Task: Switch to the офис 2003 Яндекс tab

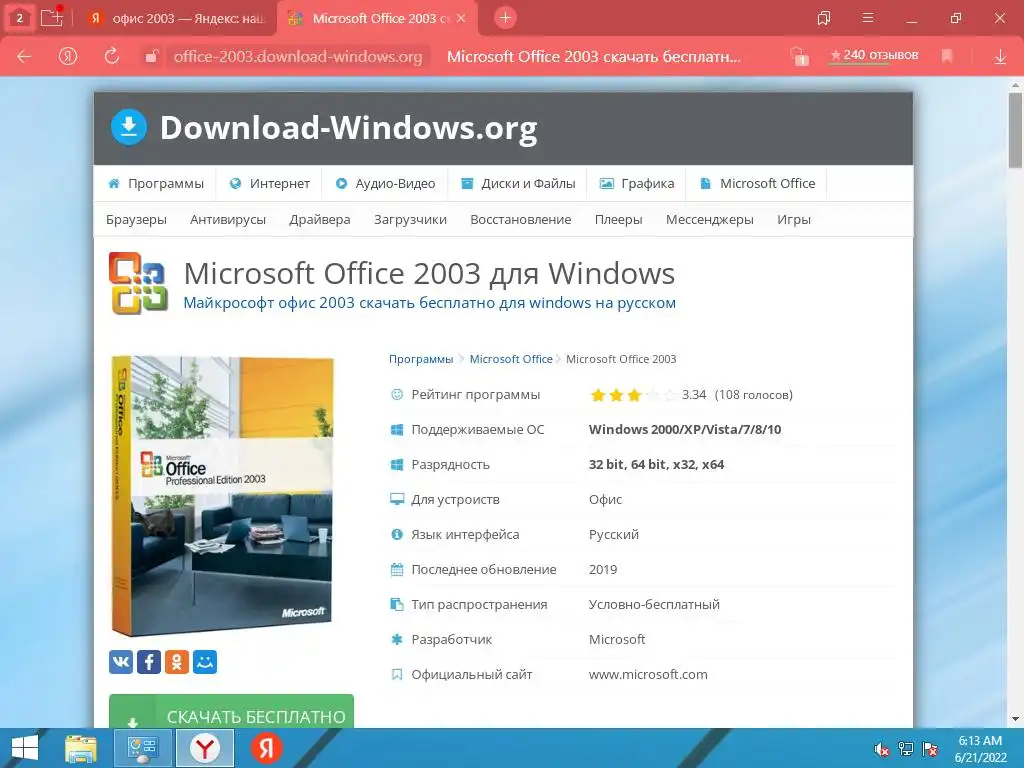Action: [x=178, y=18]
